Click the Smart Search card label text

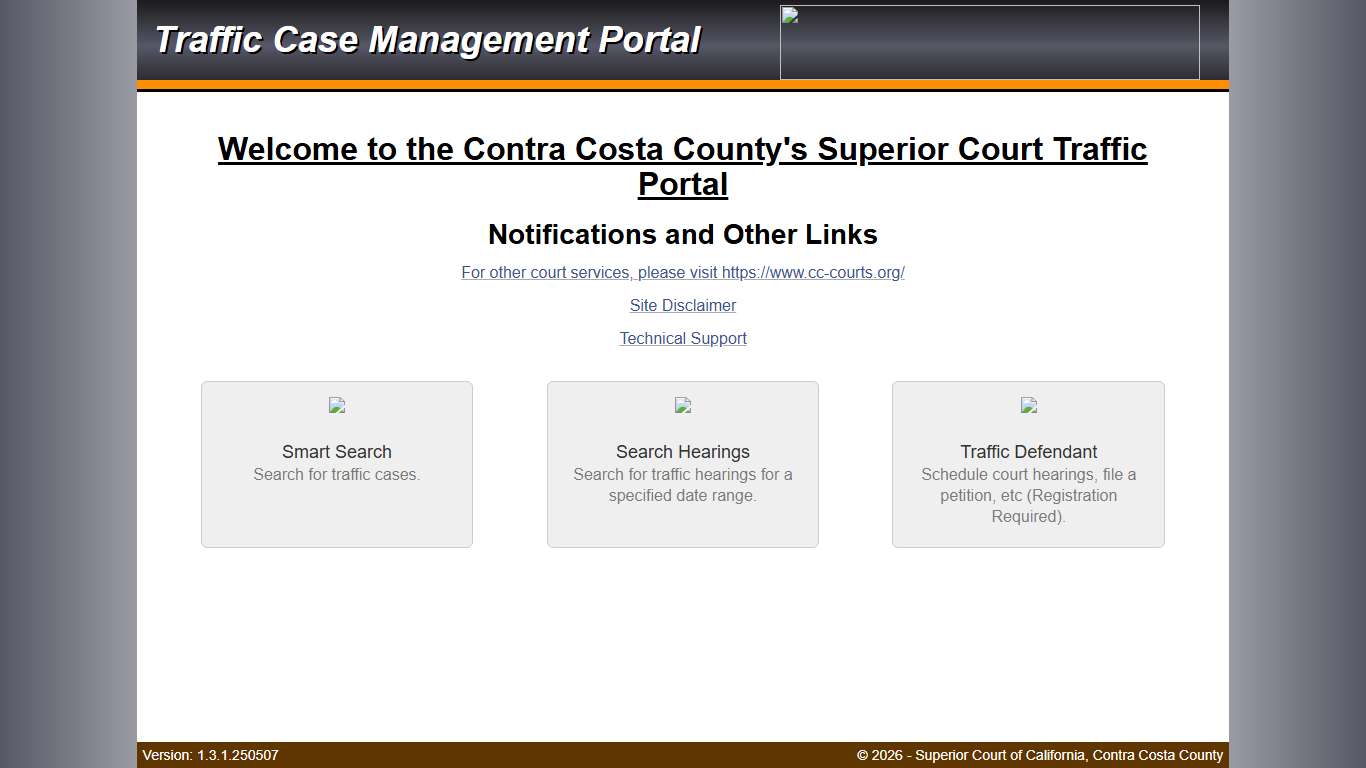pos(336,451)
